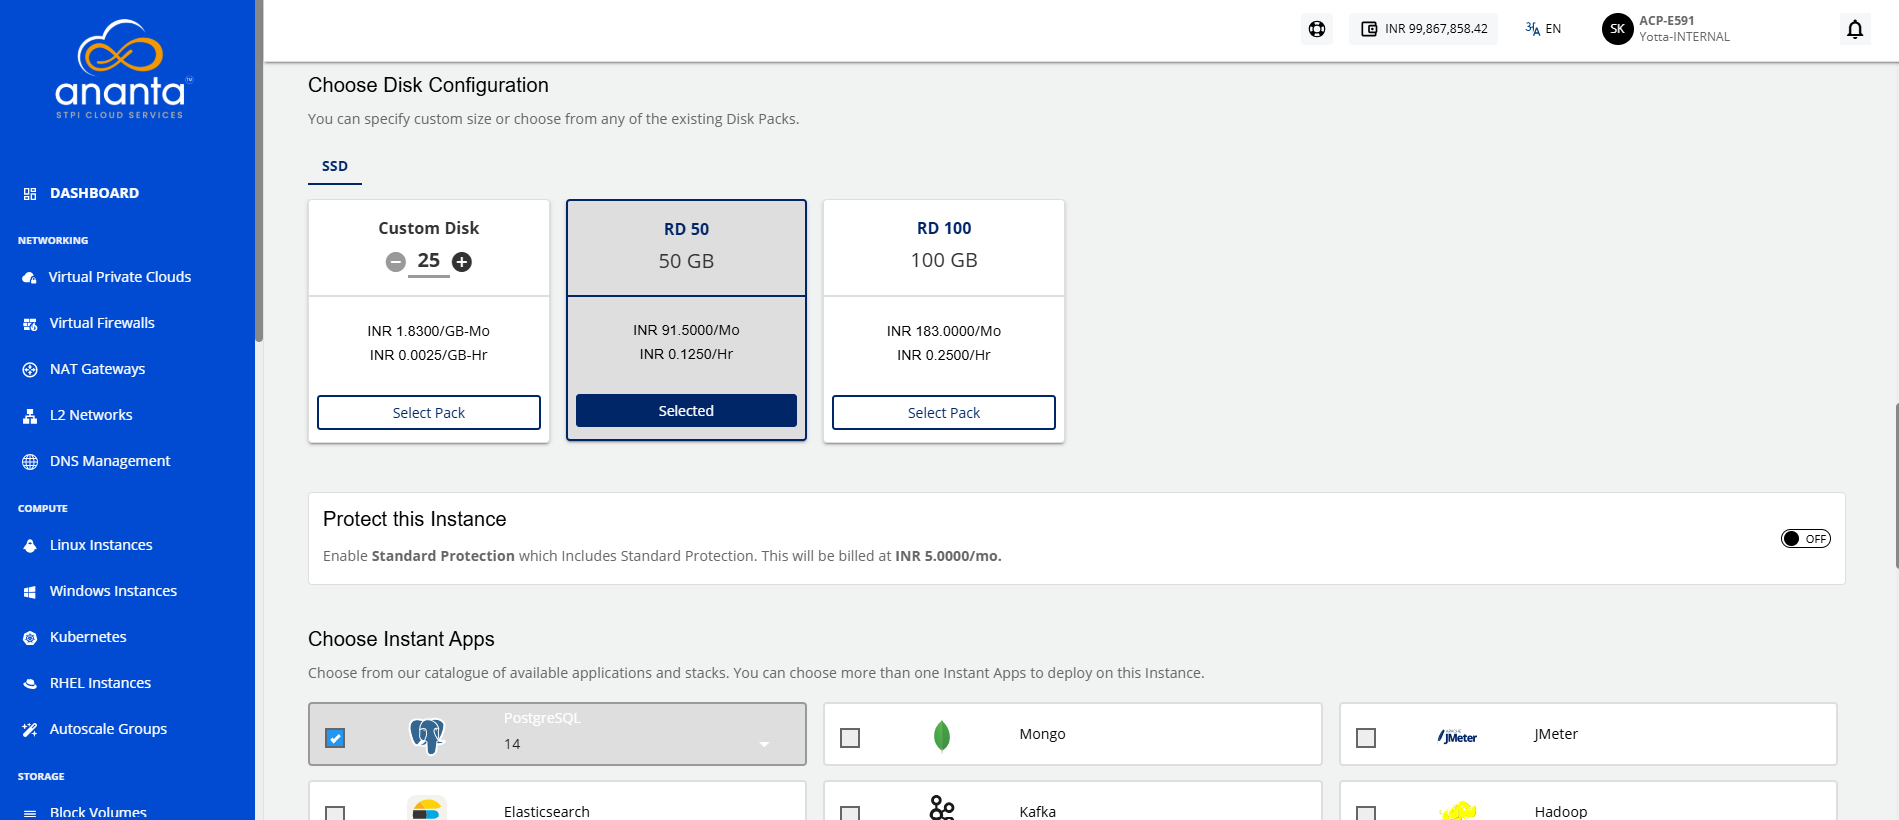Open Virtual Firewalls in sidebar

102,323
